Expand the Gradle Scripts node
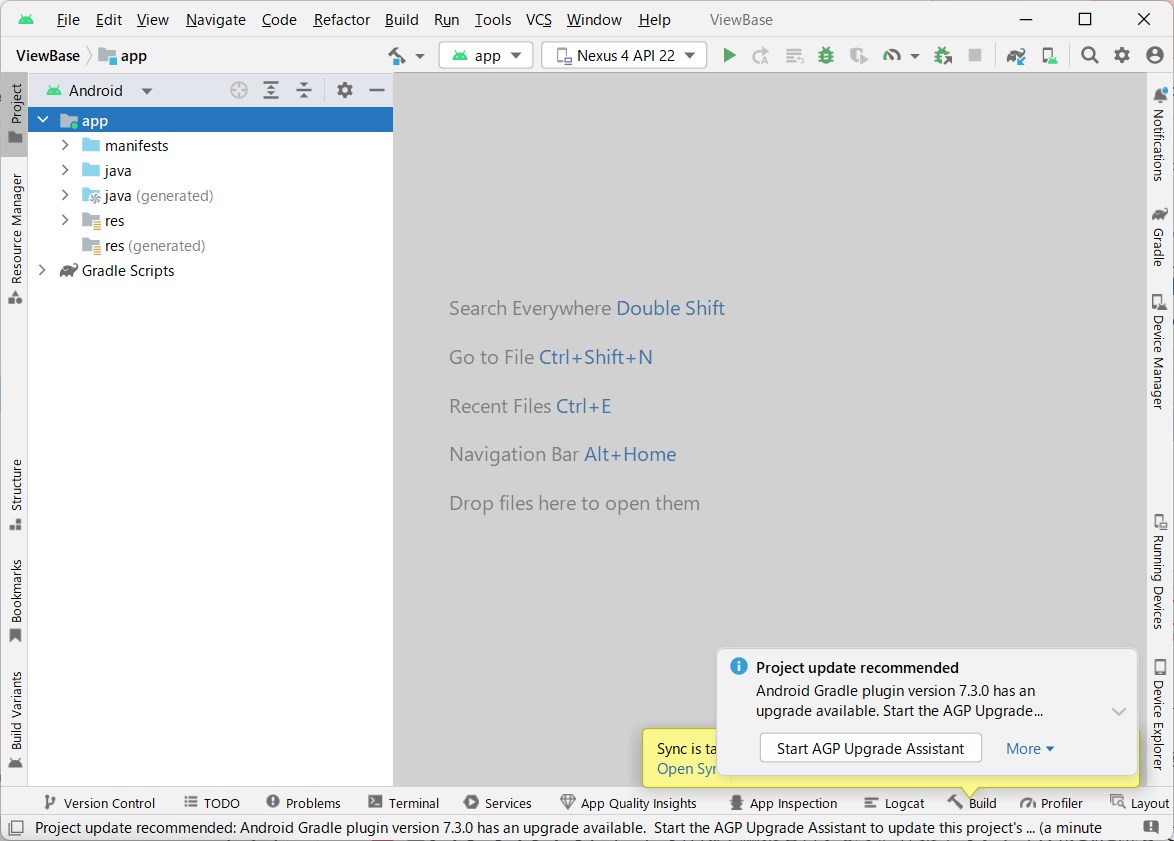 coord(42,270)
